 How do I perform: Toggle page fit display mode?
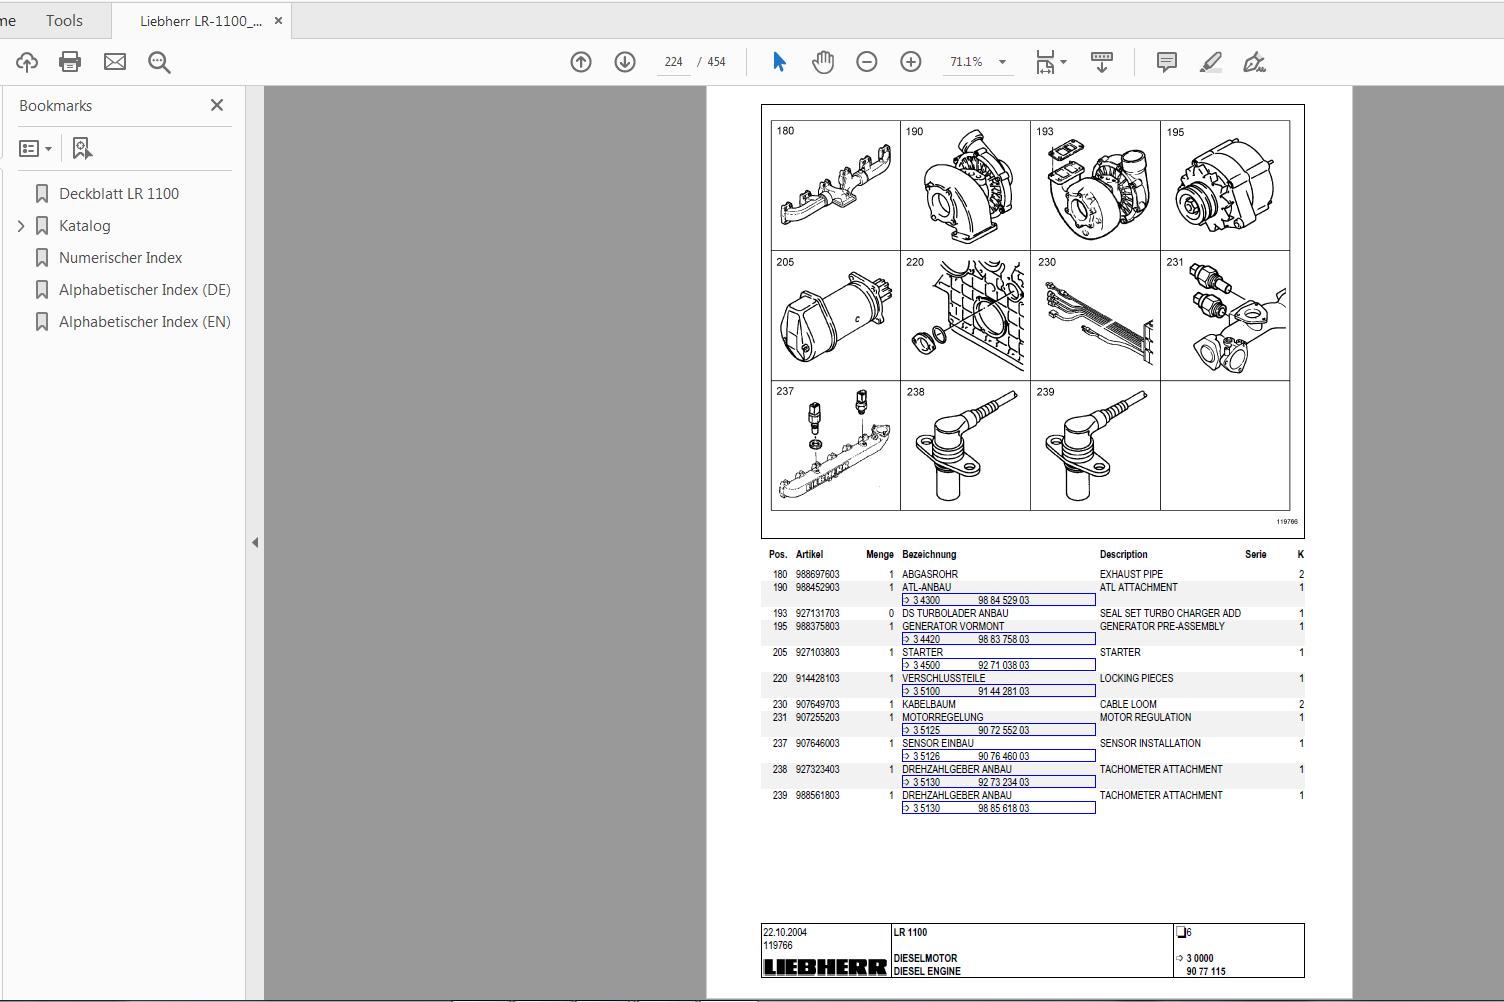(x=1044, y=61)
